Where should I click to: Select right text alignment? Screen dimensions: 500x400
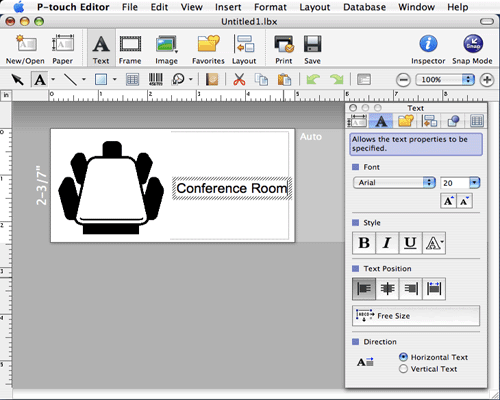(411, 289)
